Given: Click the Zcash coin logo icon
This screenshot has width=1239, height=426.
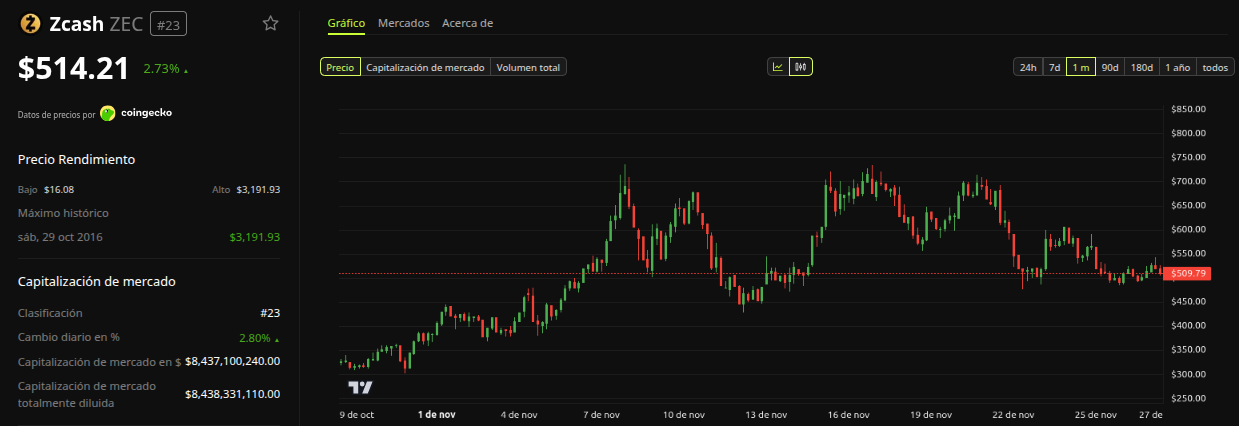Looking at the screenshot, I should click(29, 23).
